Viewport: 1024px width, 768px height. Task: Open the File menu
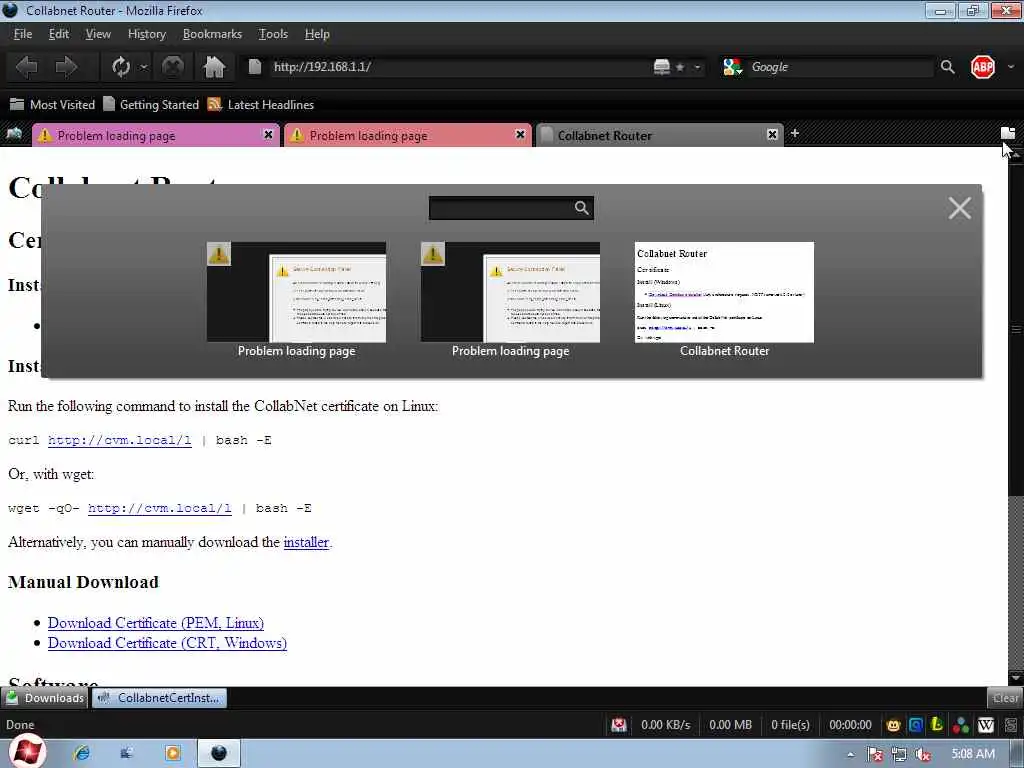pyautogui.click(x=23, y=34)
